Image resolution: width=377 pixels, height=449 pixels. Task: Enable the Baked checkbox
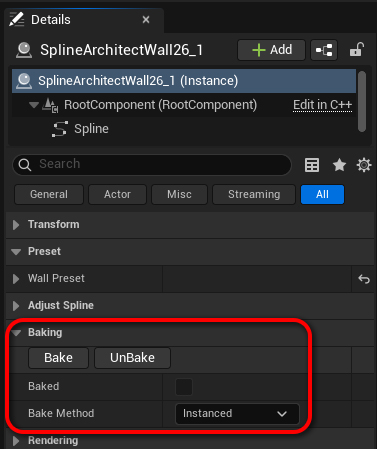point(184,387)
